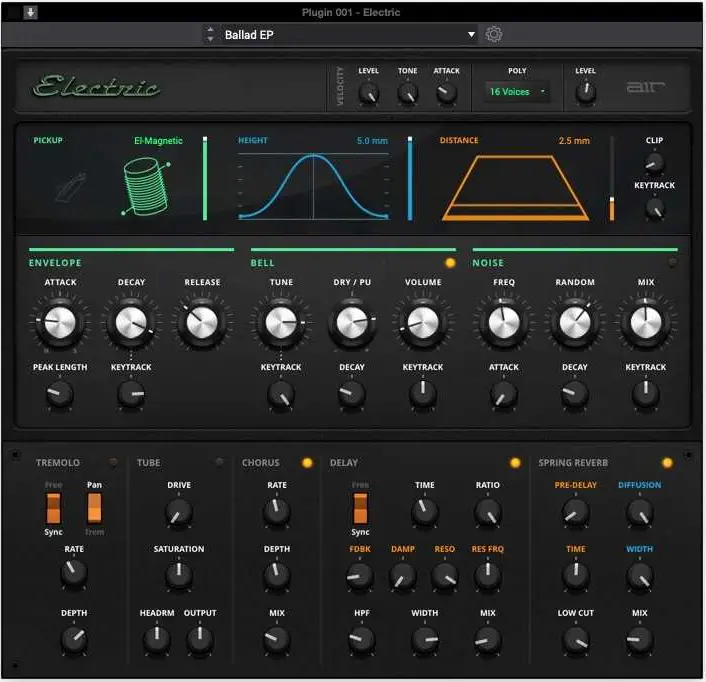Image resolution: width=706 pixels, height=682 pixels.
Task: Flip the Delay Free/Sync switch
Action: coord(360,508)
